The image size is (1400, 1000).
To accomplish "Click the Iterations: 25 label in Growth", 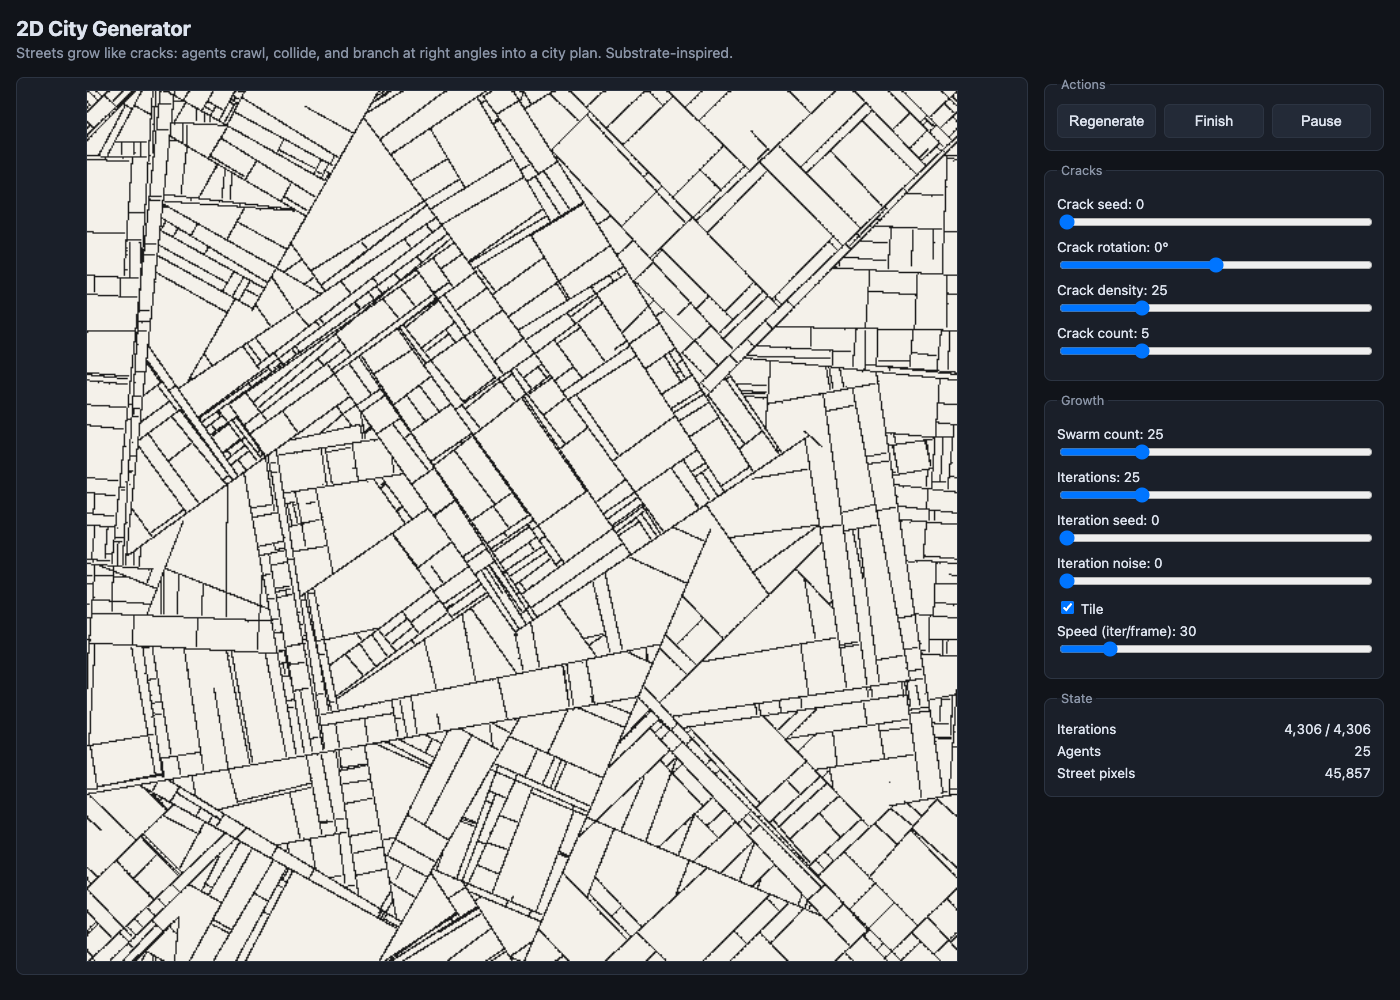I will (x=1098, y=477).
